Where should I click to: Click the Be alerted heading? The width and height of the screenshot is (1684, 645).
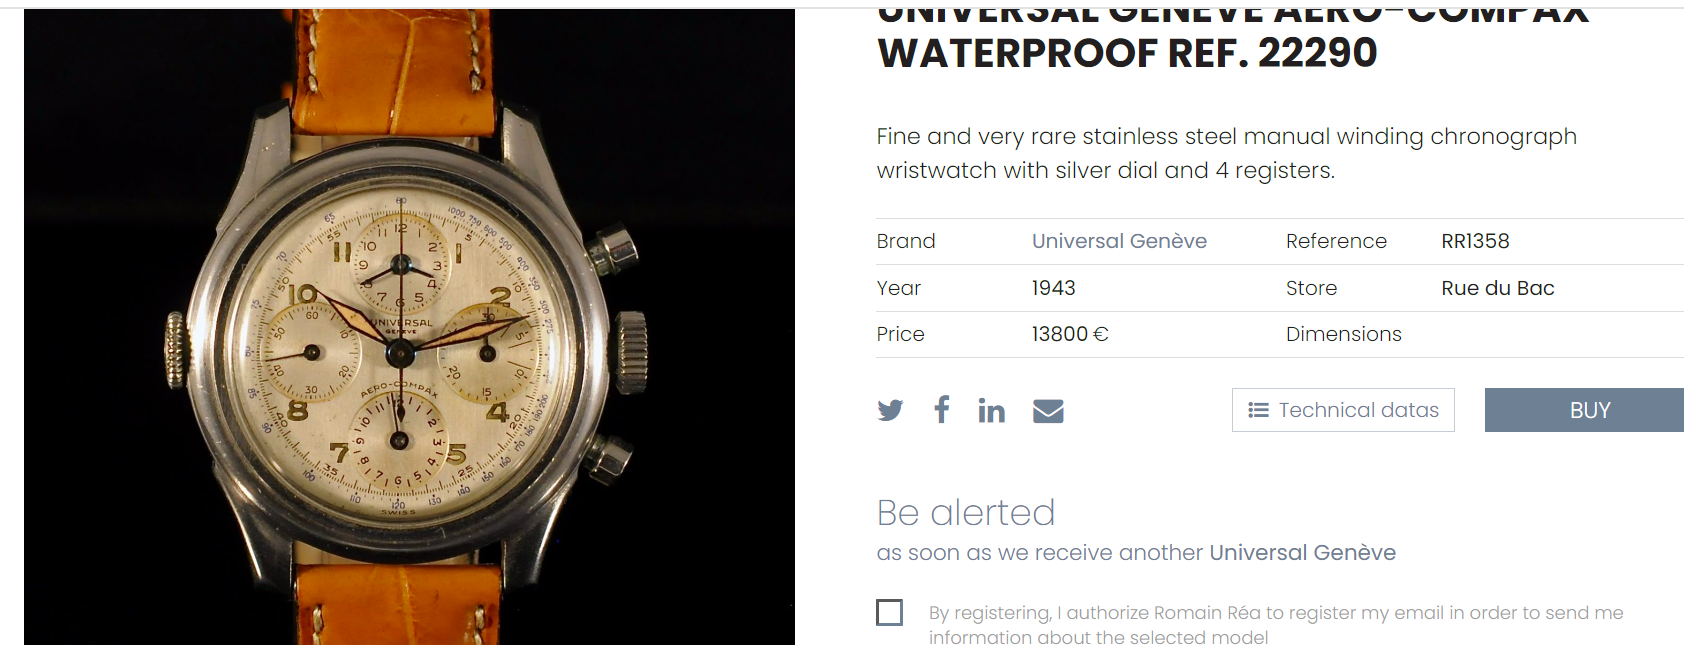coord(965,513)
